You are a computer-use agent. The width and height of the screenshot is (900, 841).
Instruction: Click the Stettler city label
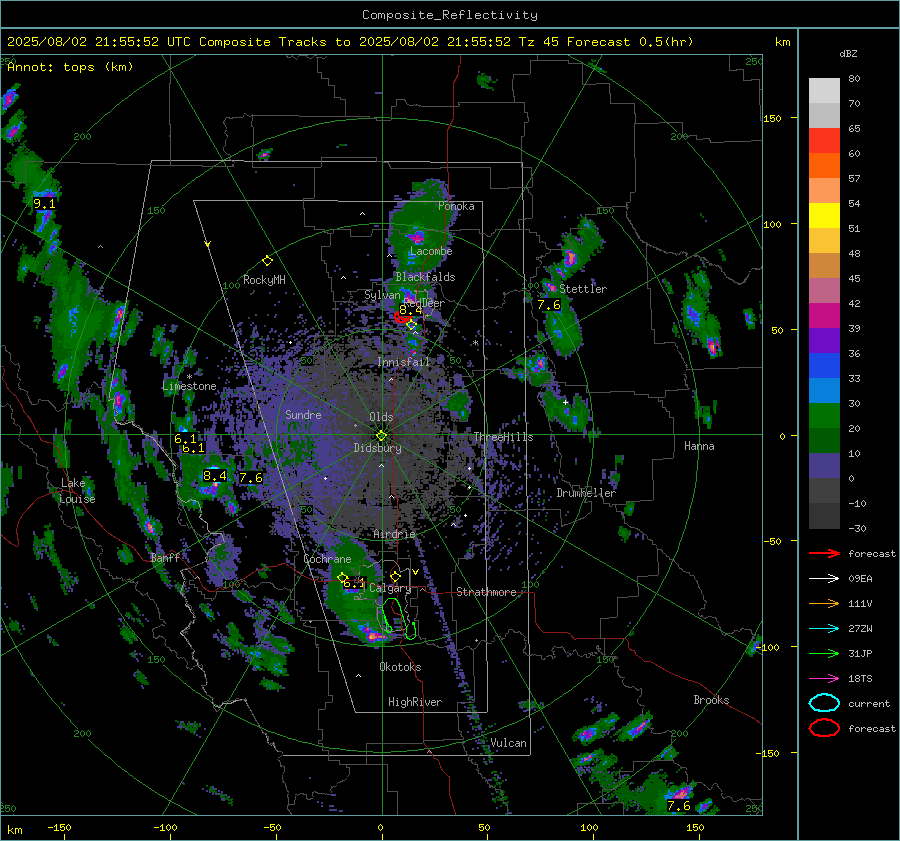[583, 289]
